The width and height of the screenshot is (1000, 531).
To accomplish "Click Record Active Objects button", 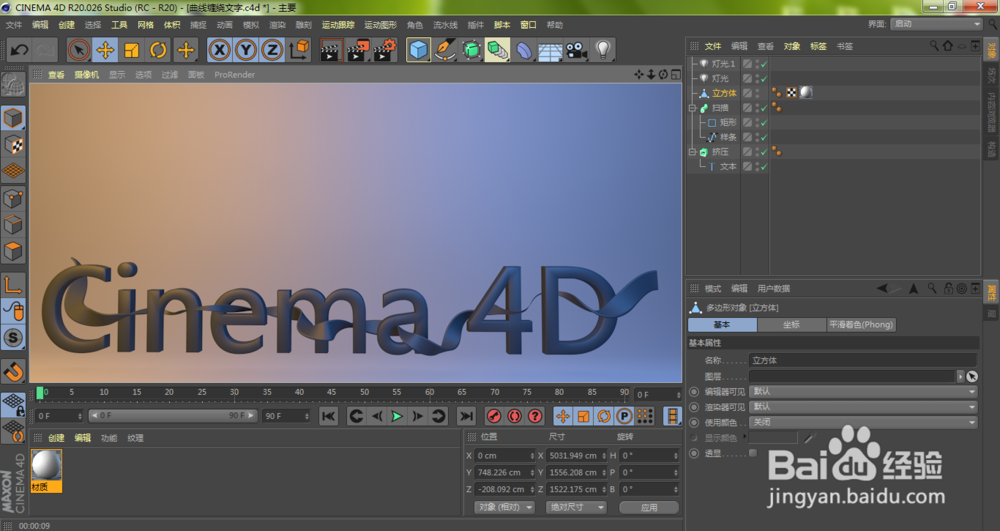I will [494, 416].
